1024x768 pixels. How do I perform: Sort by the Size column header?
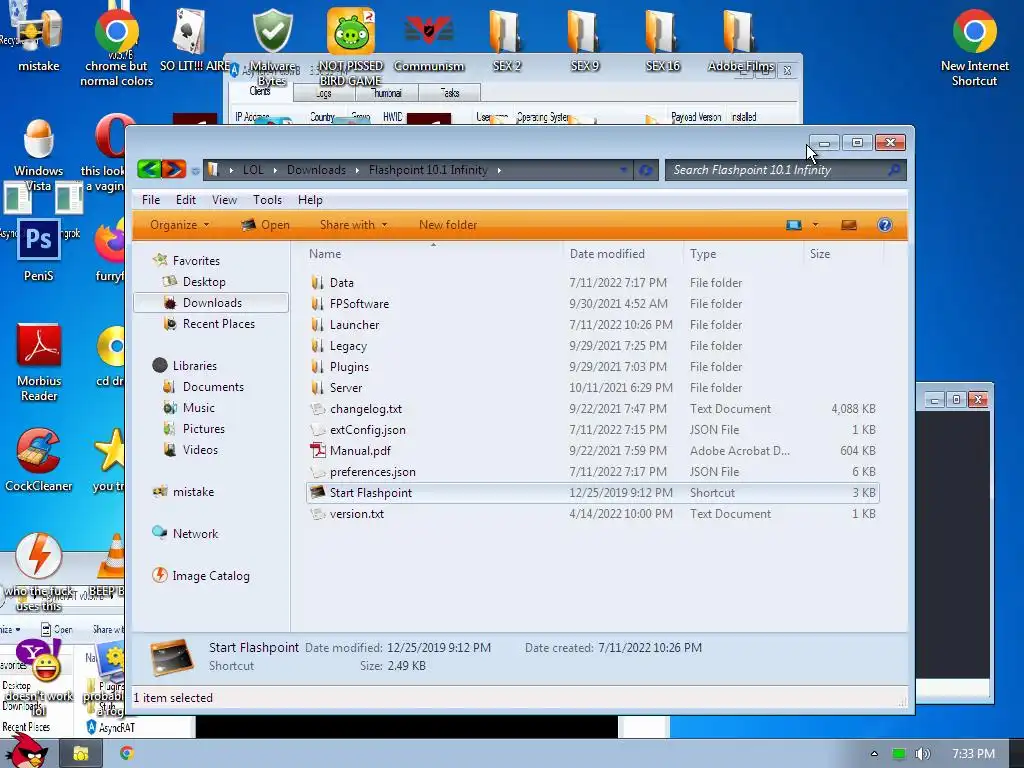point(843,254)
